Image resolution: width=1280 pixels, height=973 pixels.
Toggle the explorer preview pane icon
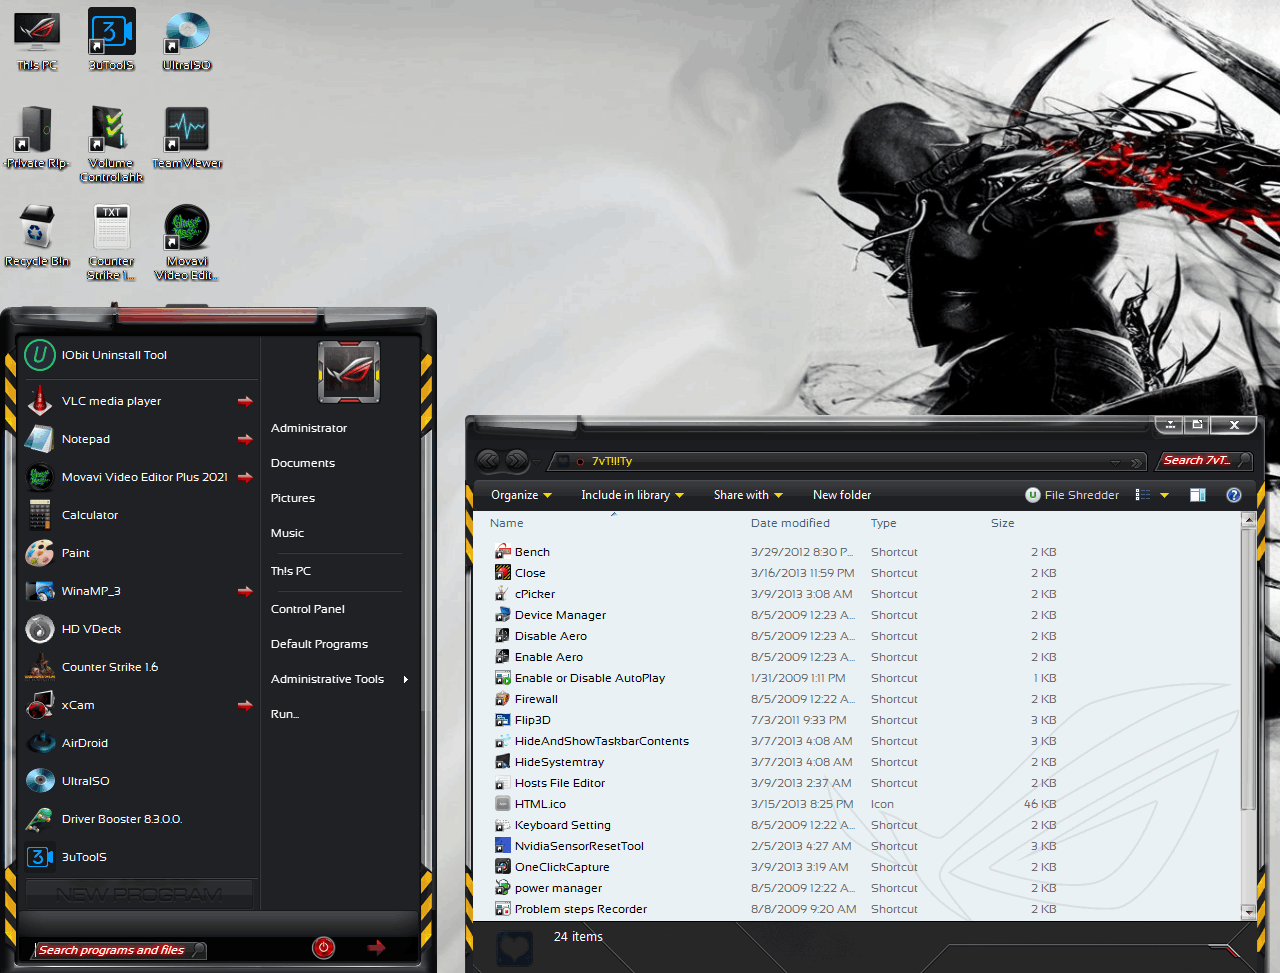pos(1198,495)
